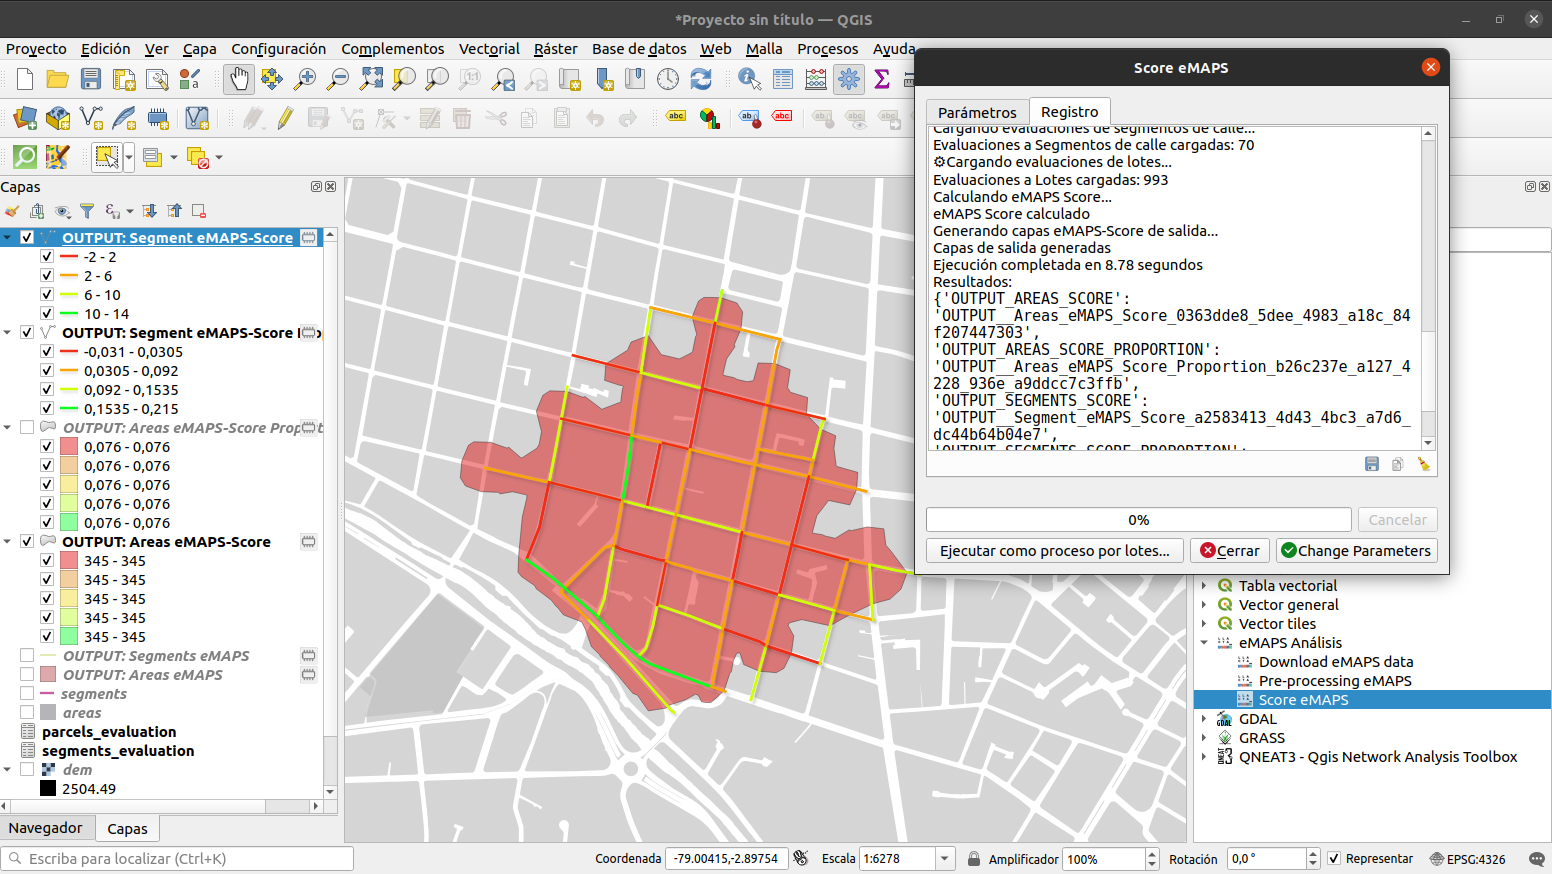
Task: Click the Change Parameters button
Action: (1356, 551)
